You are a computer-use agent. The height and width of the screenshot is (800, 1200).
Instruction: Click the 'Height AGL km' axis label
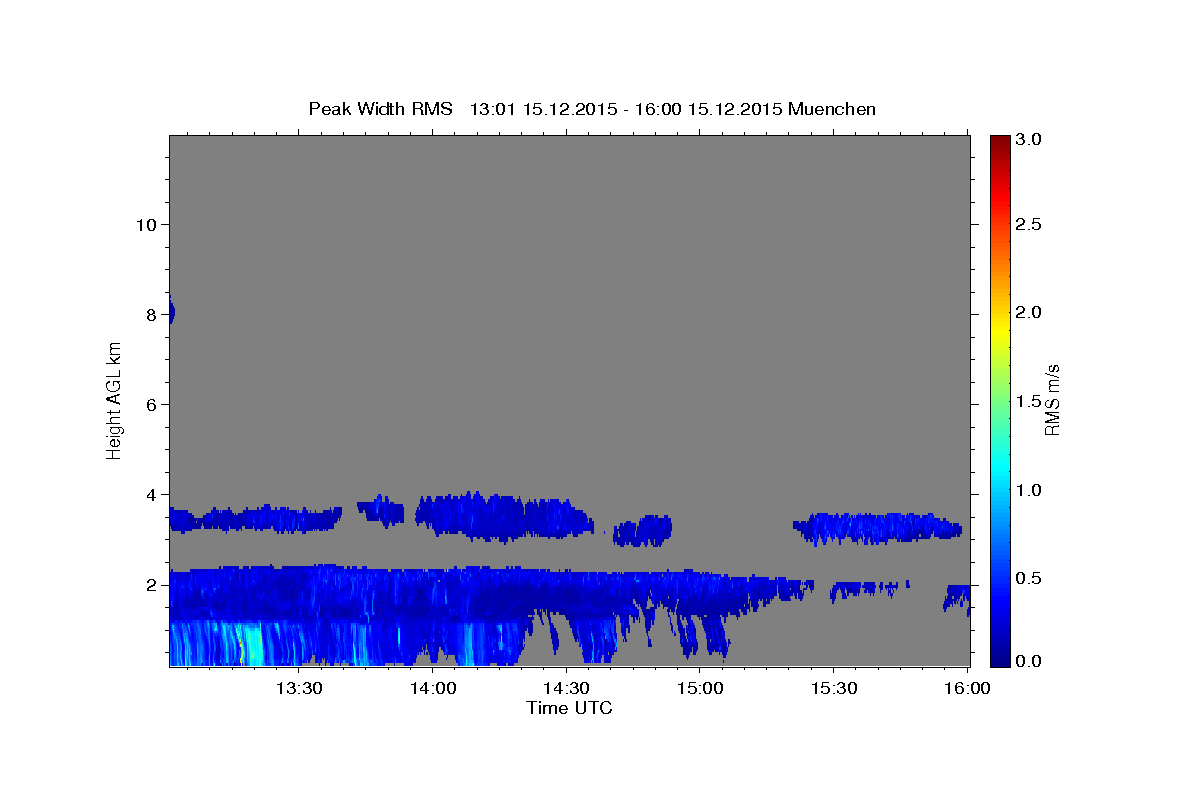click(x=114, y=401)
